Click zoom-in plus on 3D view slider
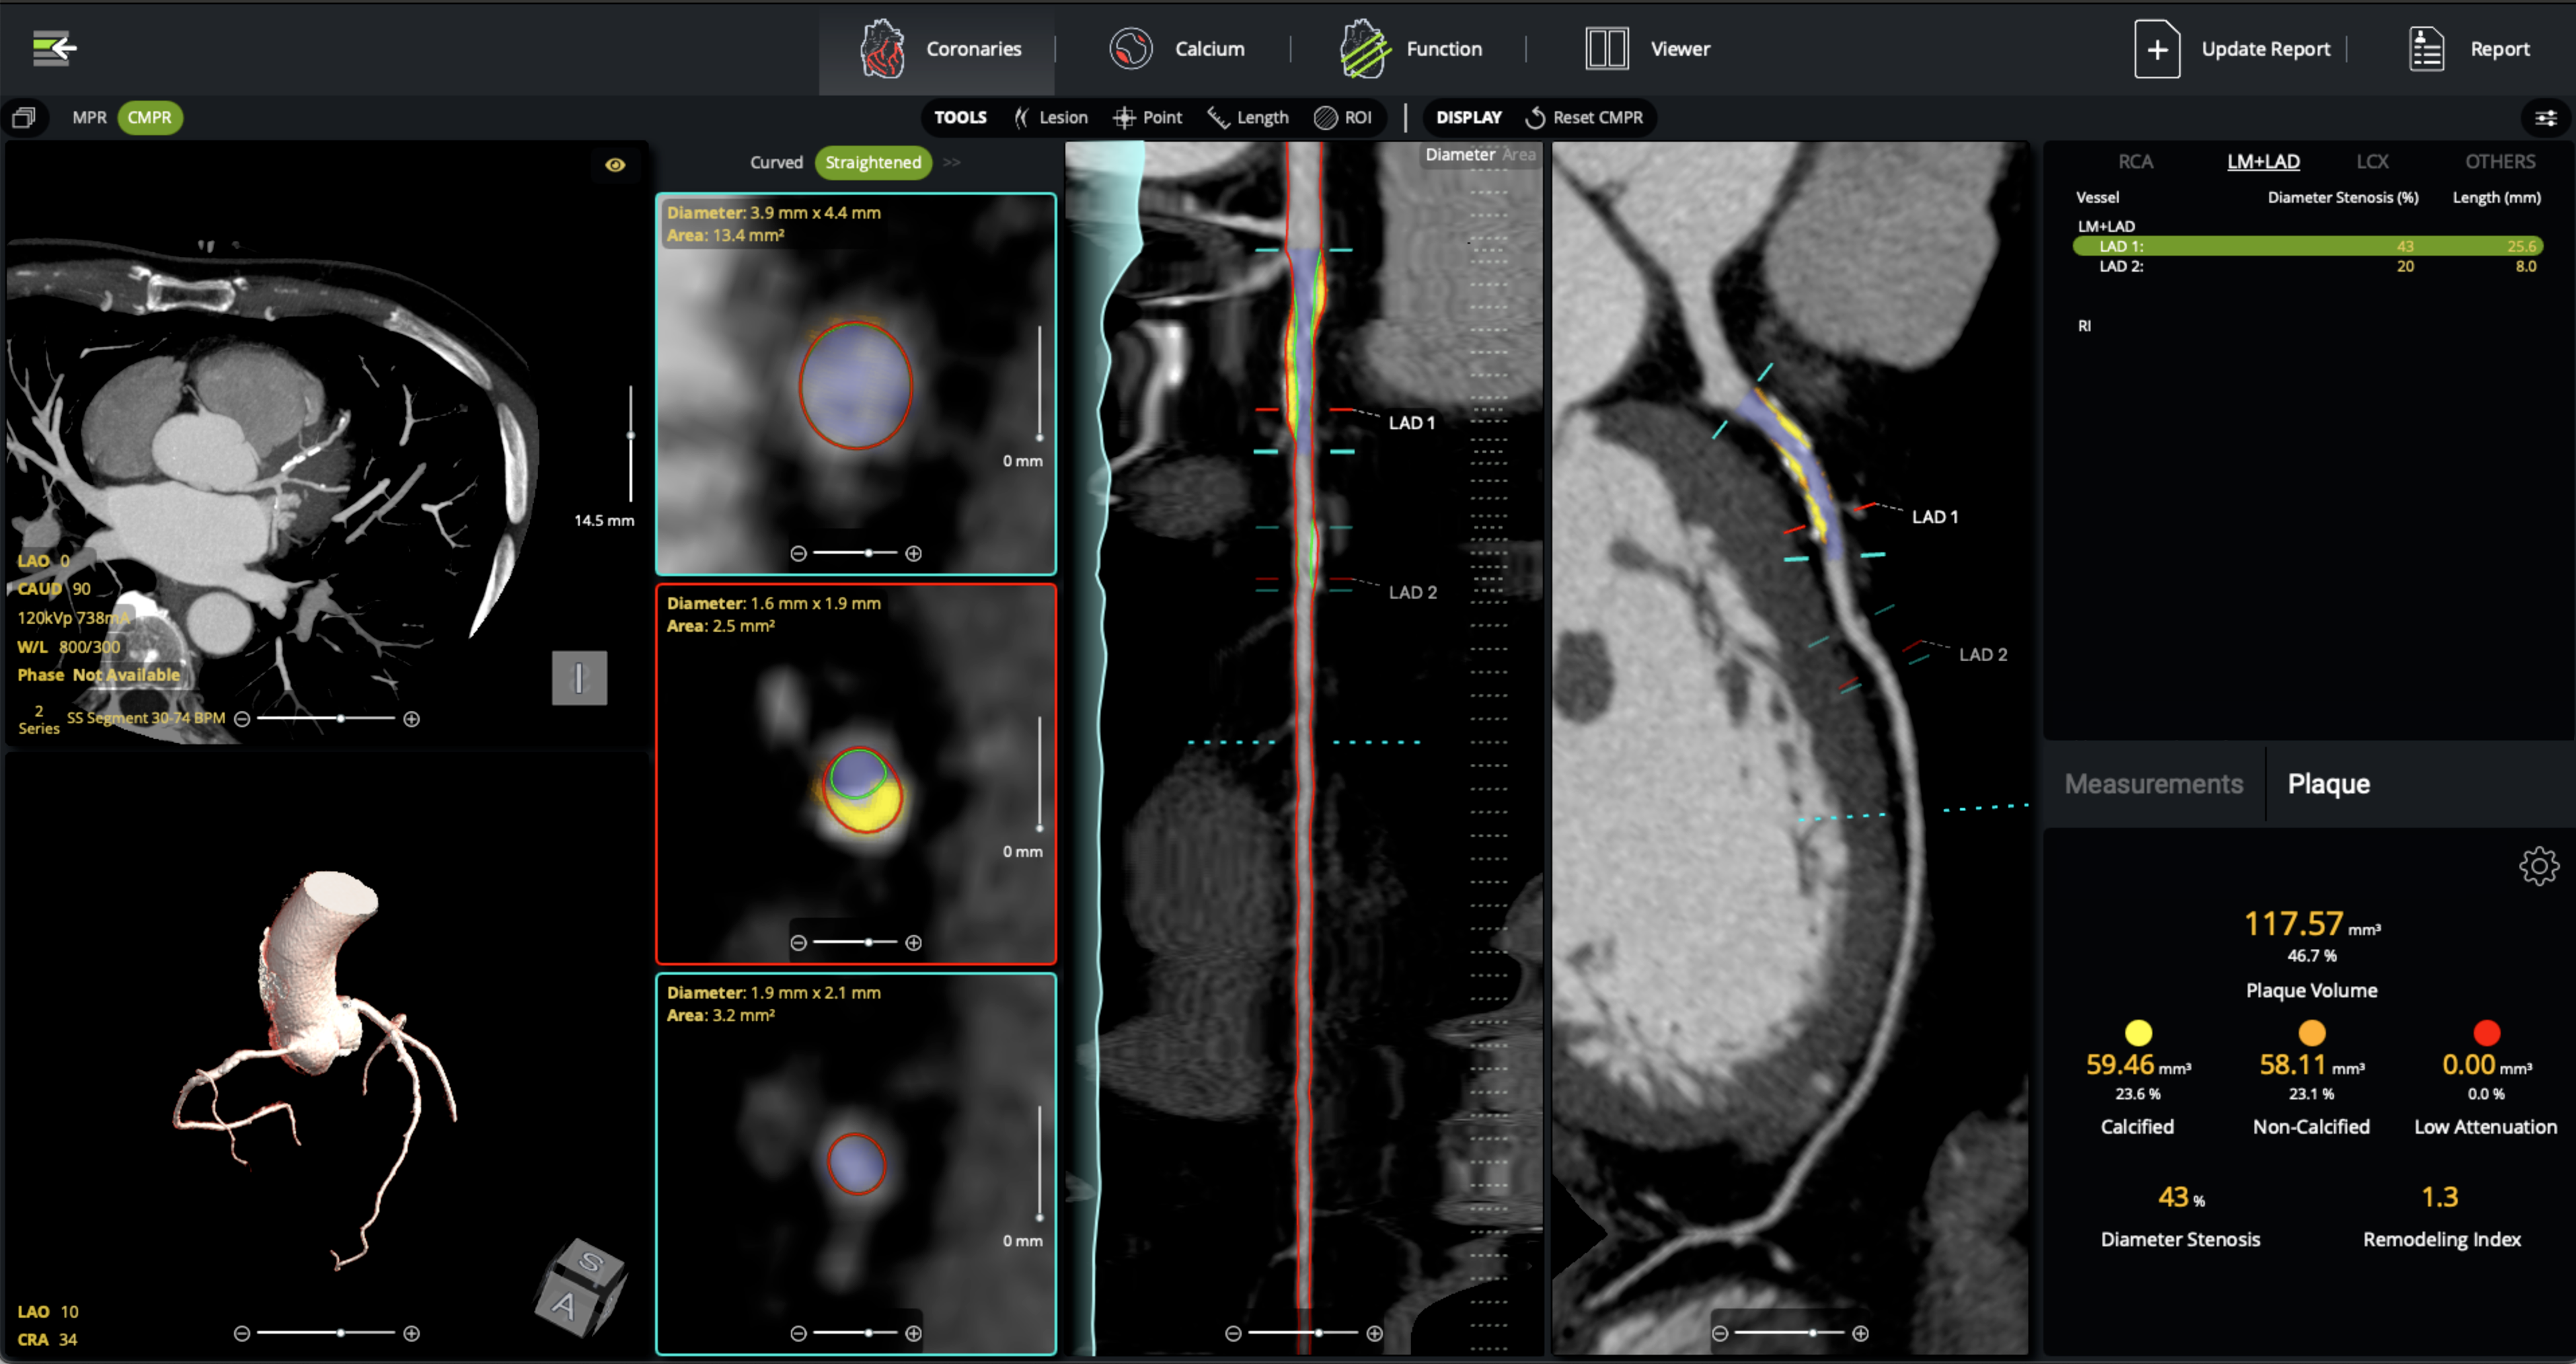The image size is (2576, 1364). 411,1333
